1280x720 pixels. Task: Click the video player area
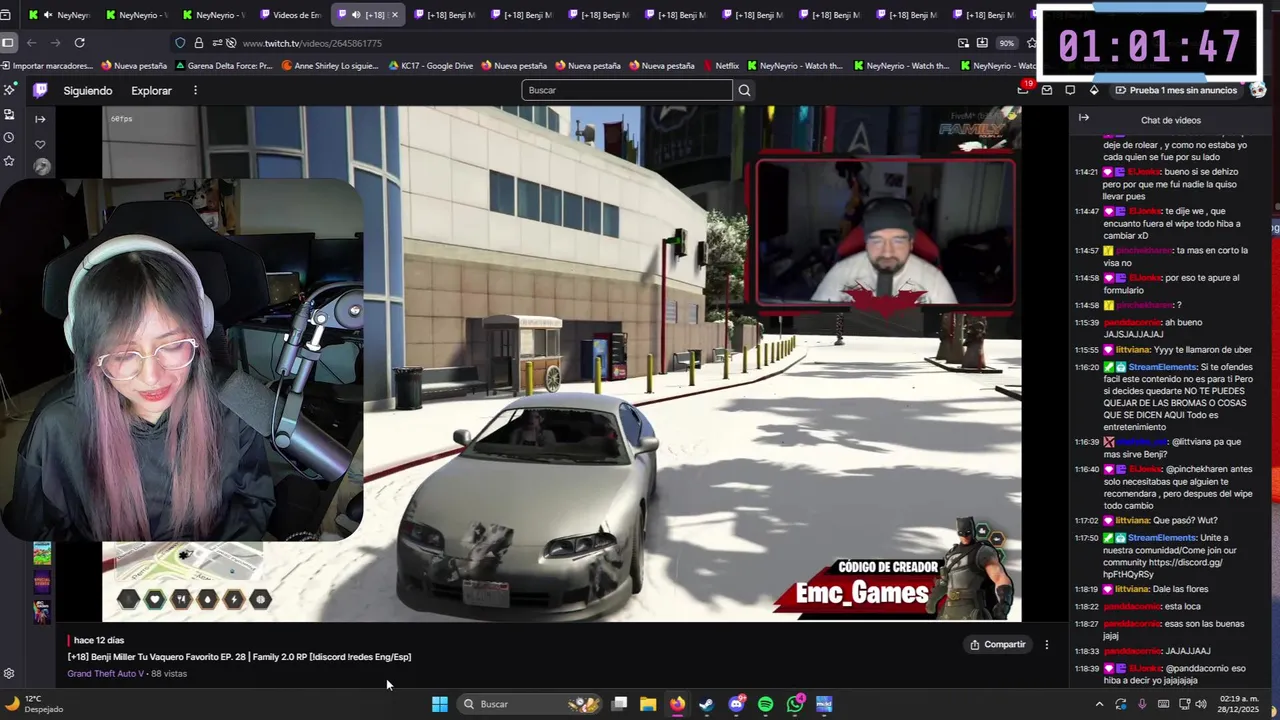(x=561, y=364)
